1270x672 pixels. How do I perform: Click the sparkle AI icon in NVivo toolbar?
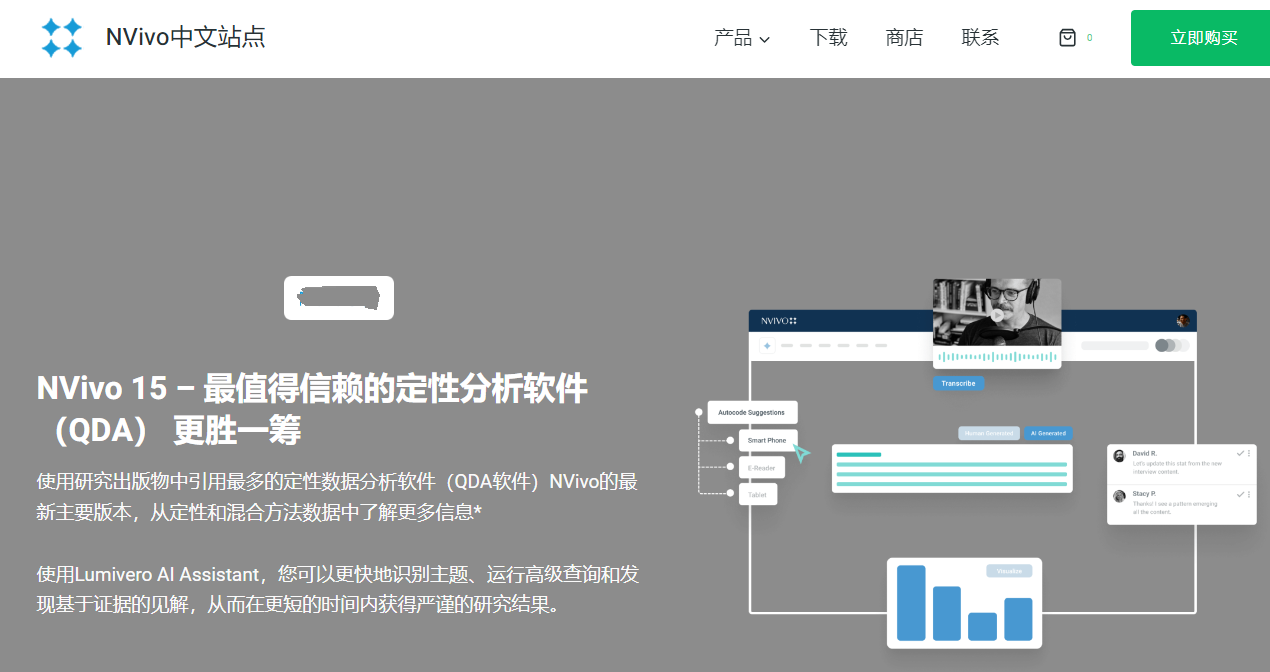[767, 345]
